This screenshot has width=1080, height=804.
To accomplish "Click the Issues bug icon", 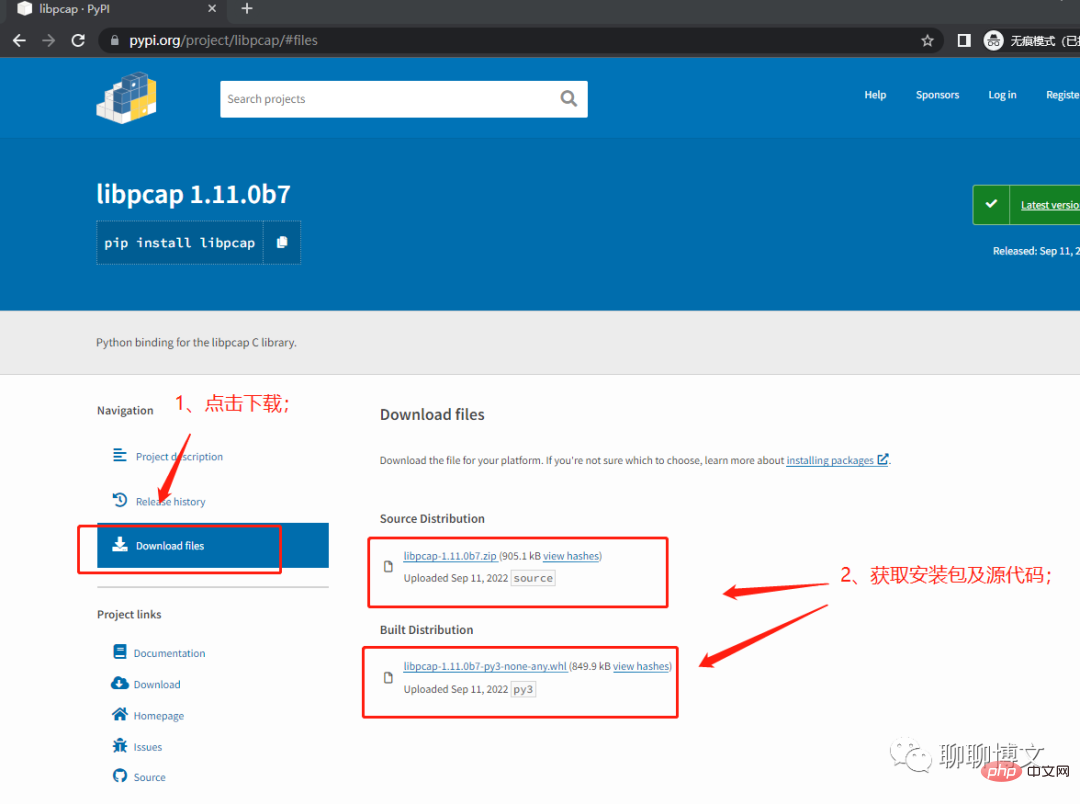I will point(120,745).
